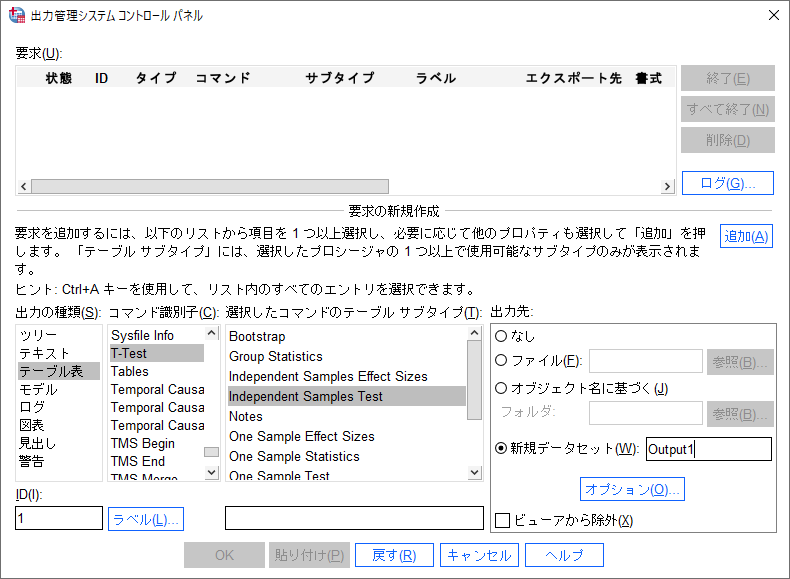Click the table subtype list scrollbar thumb
The height and width of the screenshot is (579, 790).
point(474,380)
